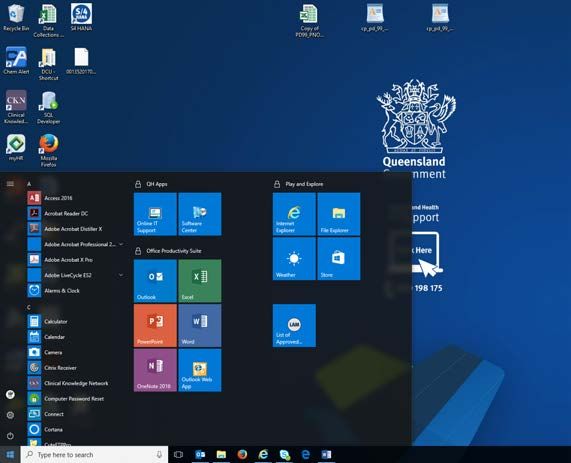Open the Data Collections Excel shortcut

coord(48,20)
